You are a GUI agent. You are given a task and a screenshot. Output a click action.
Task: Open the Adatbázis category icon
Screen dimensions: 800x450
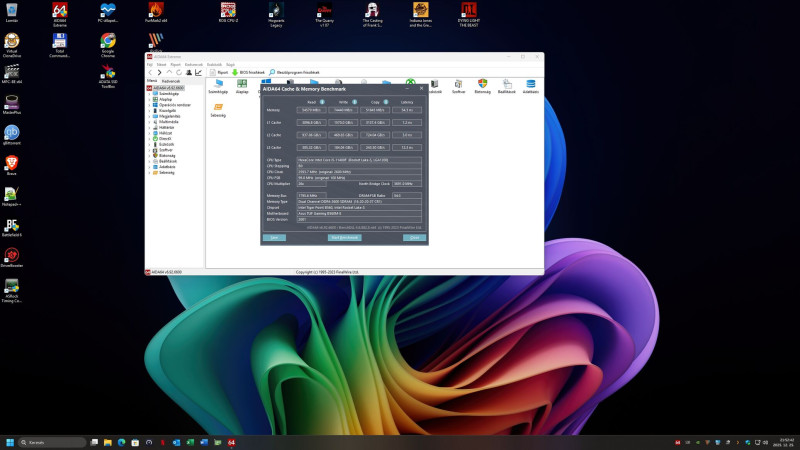(x=531, y=87)
